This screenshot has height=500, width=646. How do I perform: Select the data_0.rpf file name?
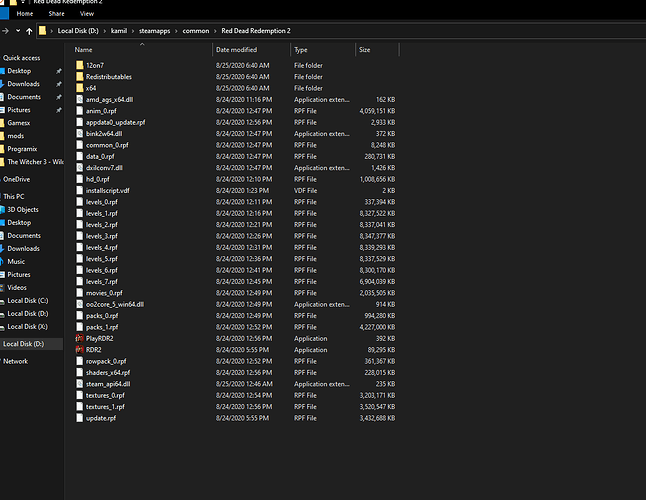click(x=100, y=157)
